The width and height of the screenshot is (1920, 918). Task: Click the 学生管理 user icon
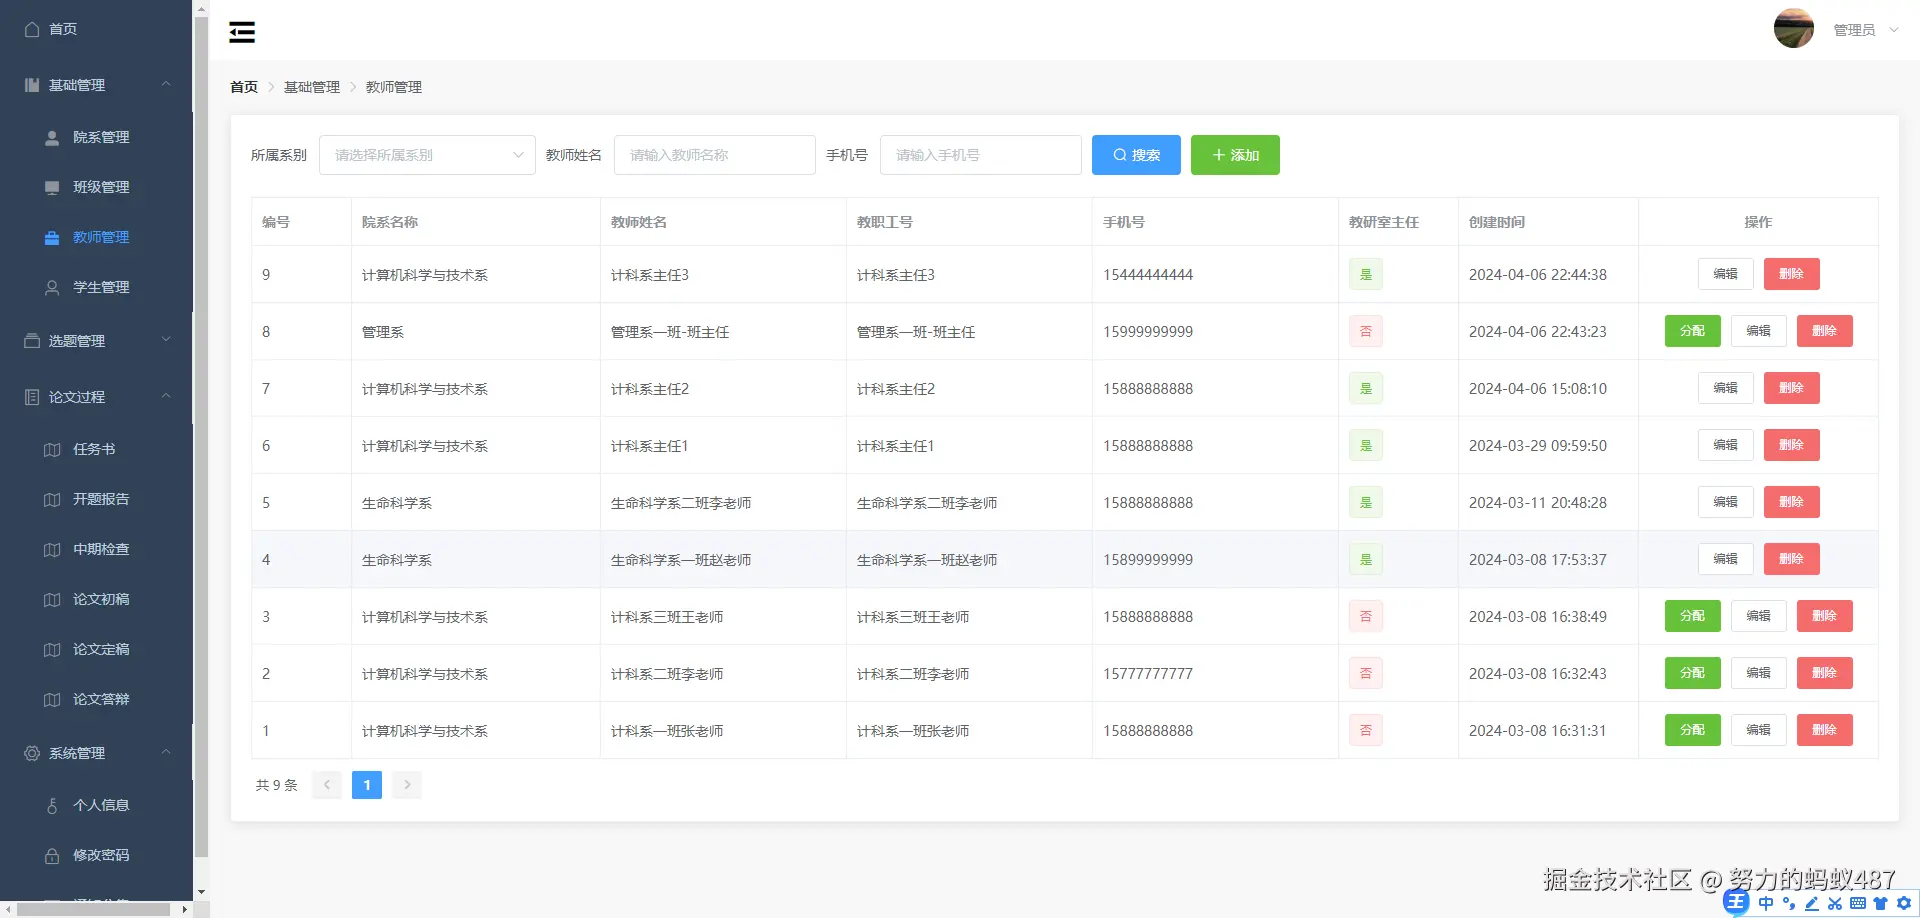point(52,287)
